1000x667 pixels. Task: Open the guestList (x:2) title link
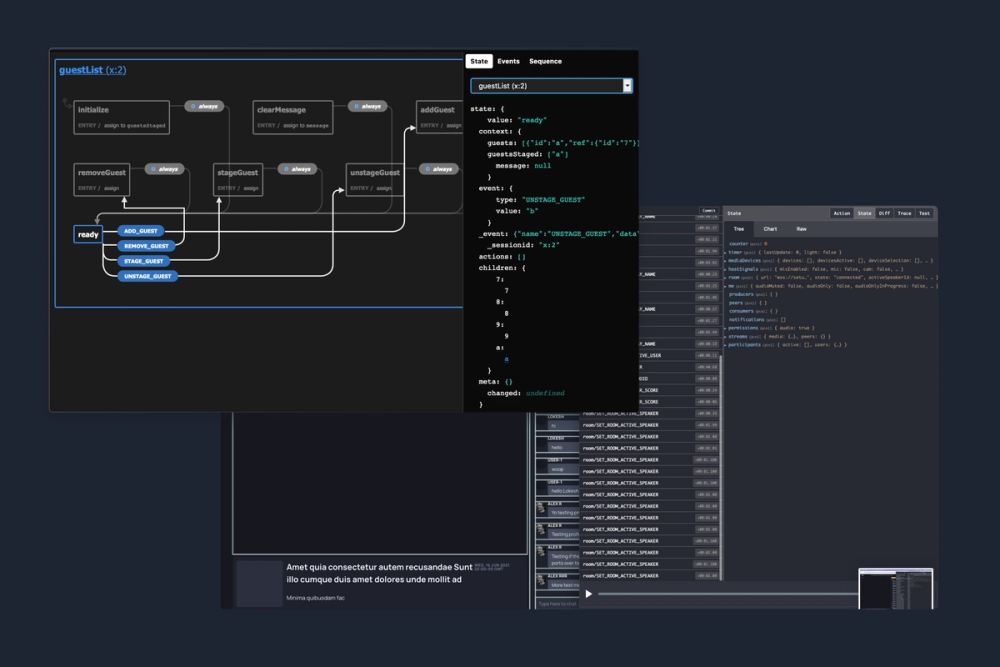pos(92,70)
